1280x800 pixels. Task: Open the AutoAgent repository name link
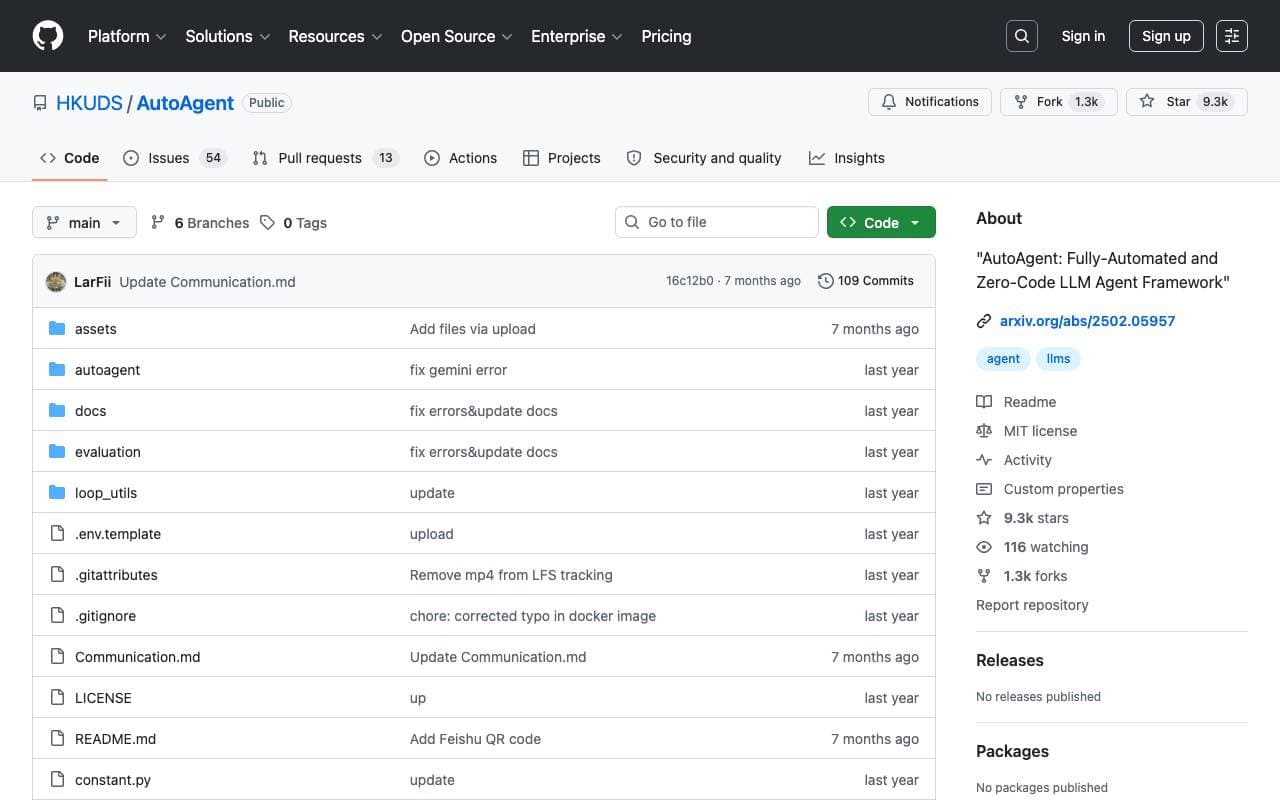click(185, 103)
